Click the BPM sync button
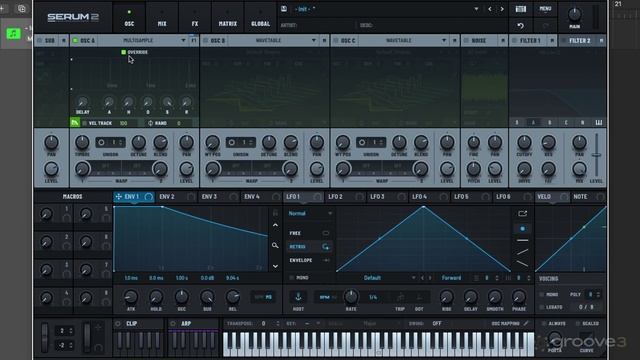This screenshot has width=640, height=360. pyautogui.click(x=325, y=297)
